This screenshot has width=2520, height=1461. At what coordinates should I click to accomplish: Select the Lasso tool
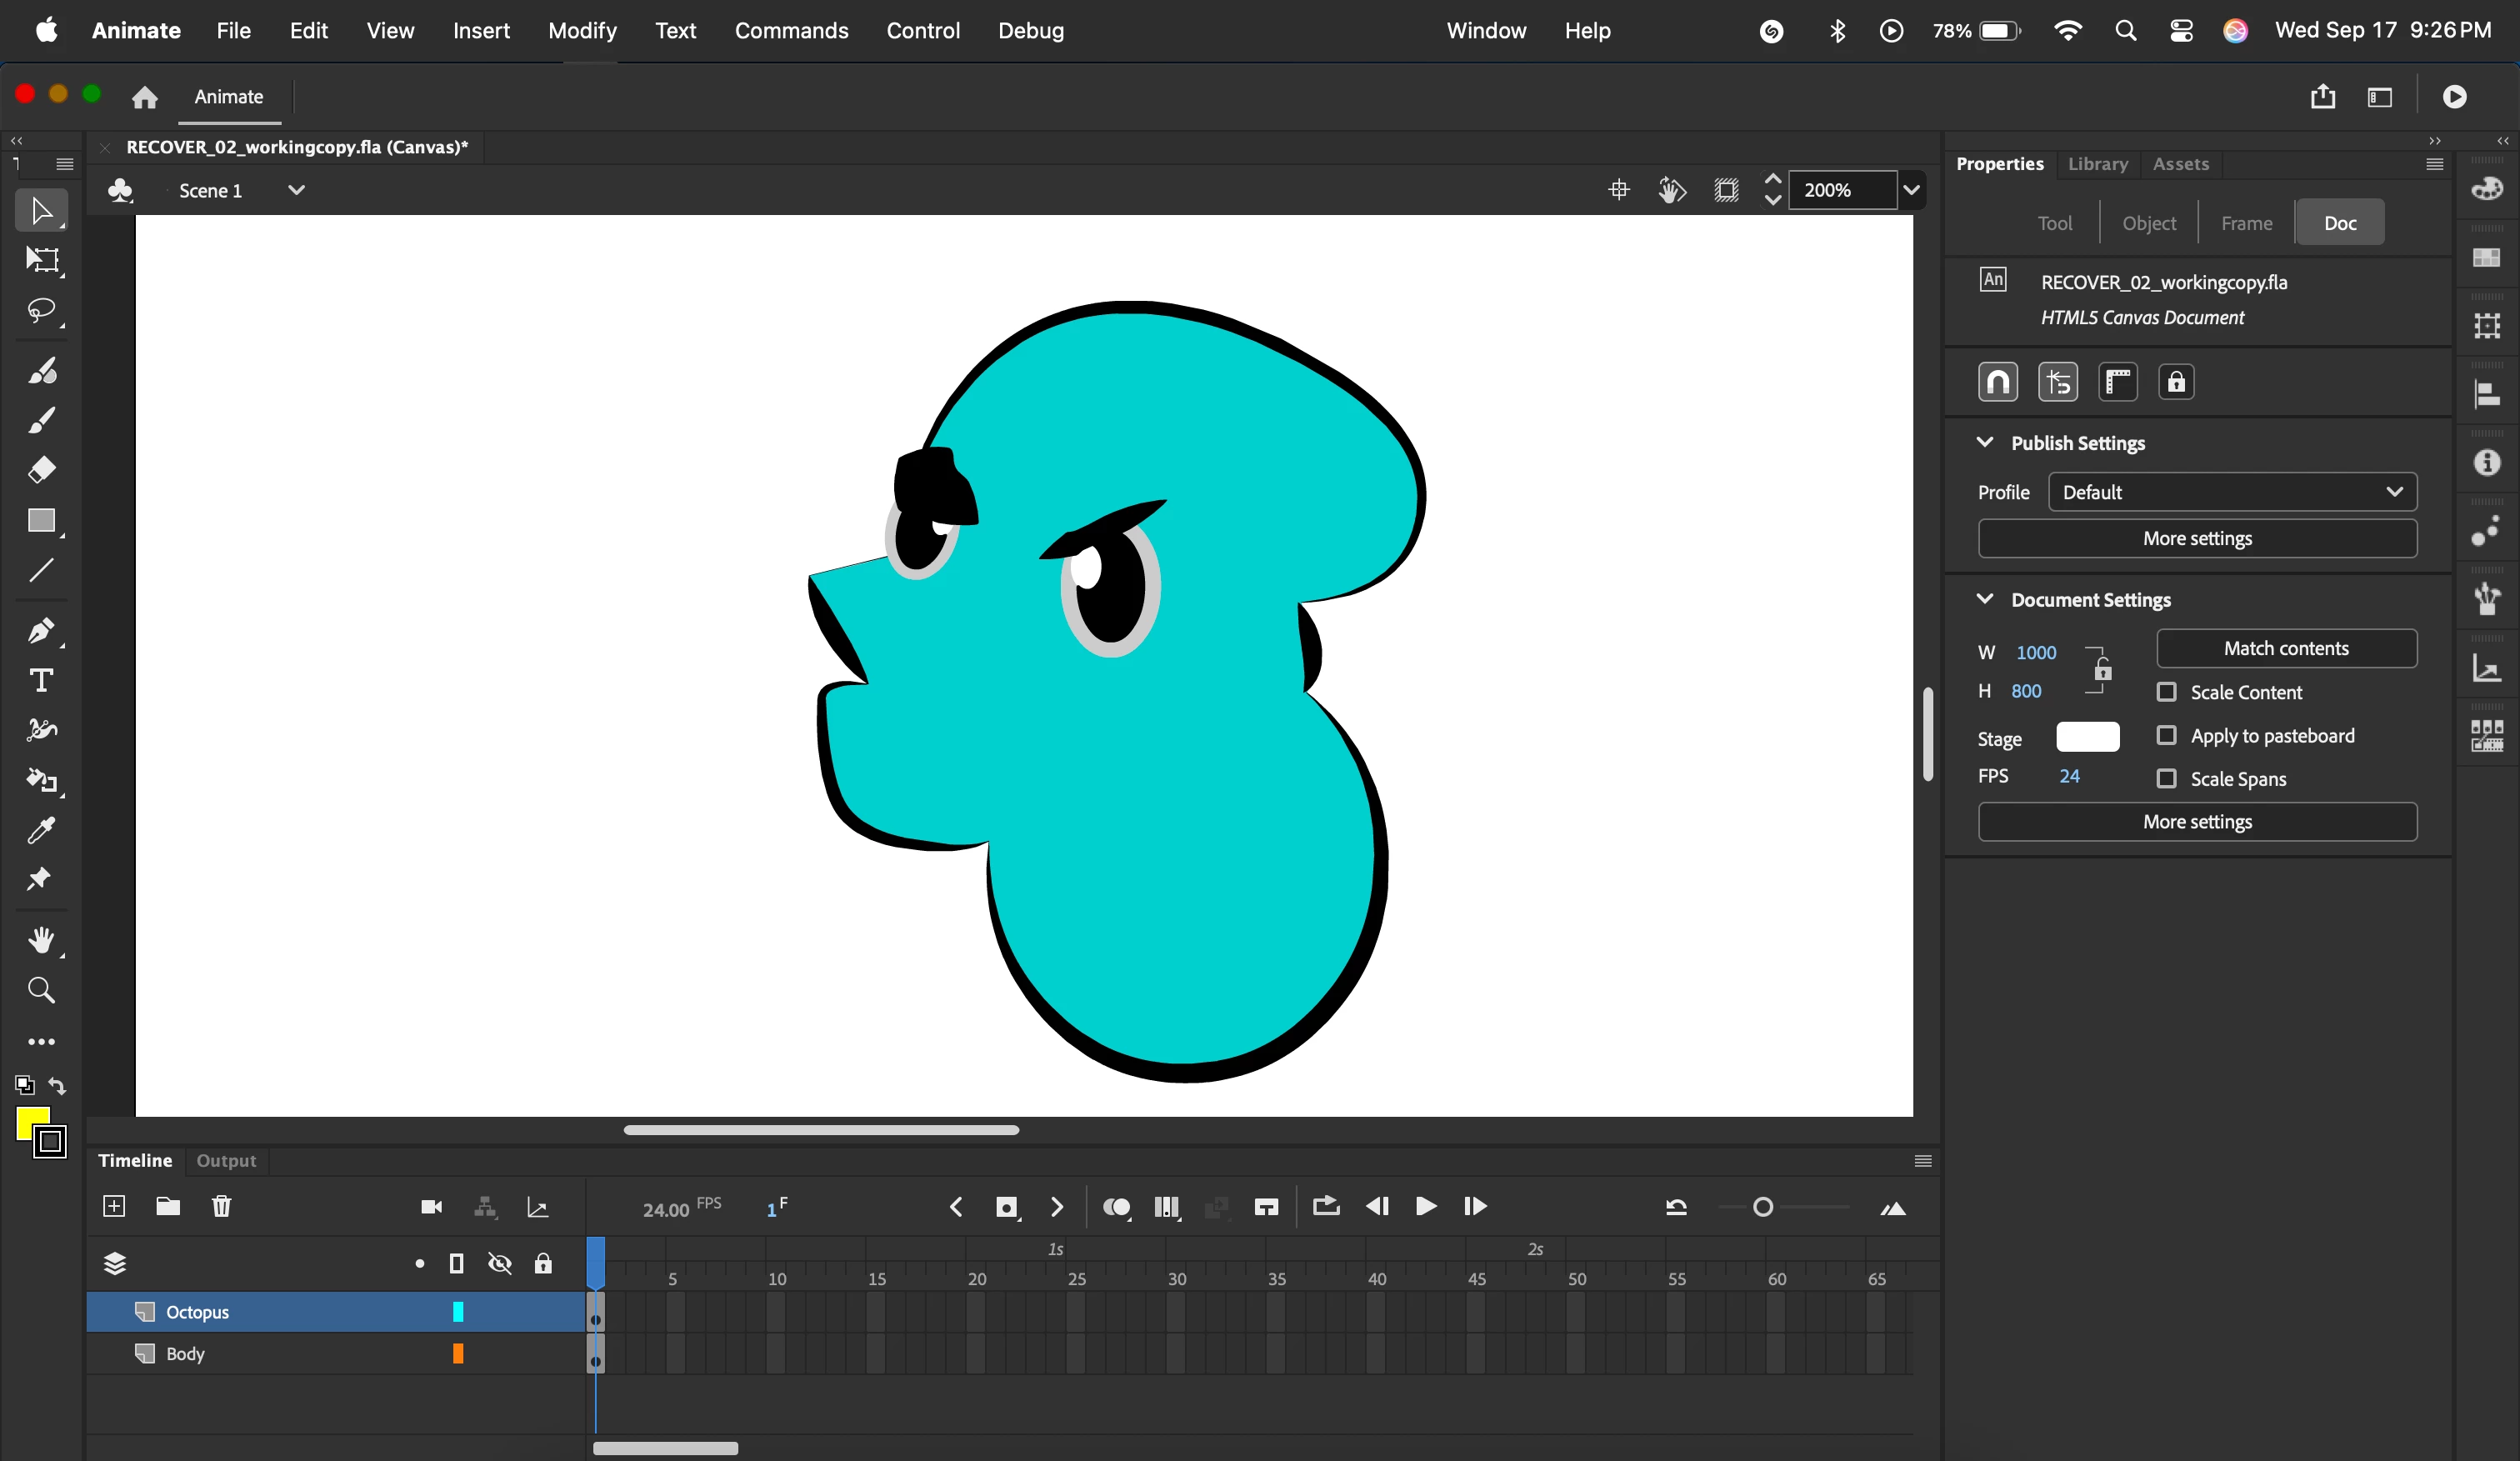tap(42, 310)
